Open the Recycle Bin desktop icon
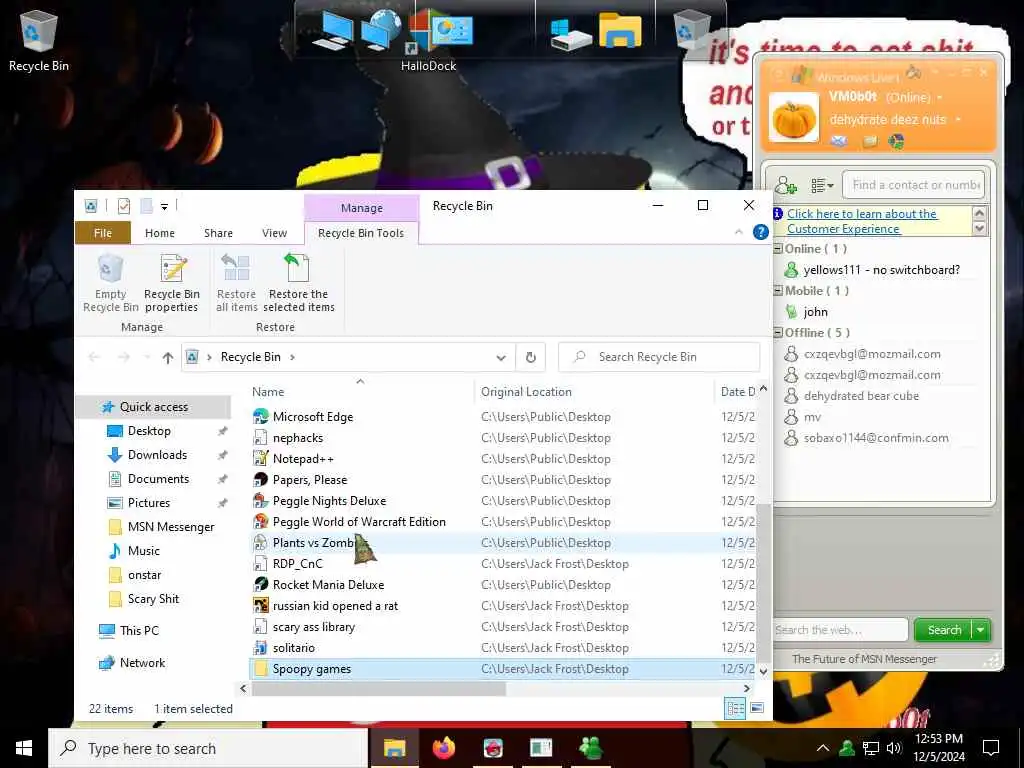 tap(39, 39)
